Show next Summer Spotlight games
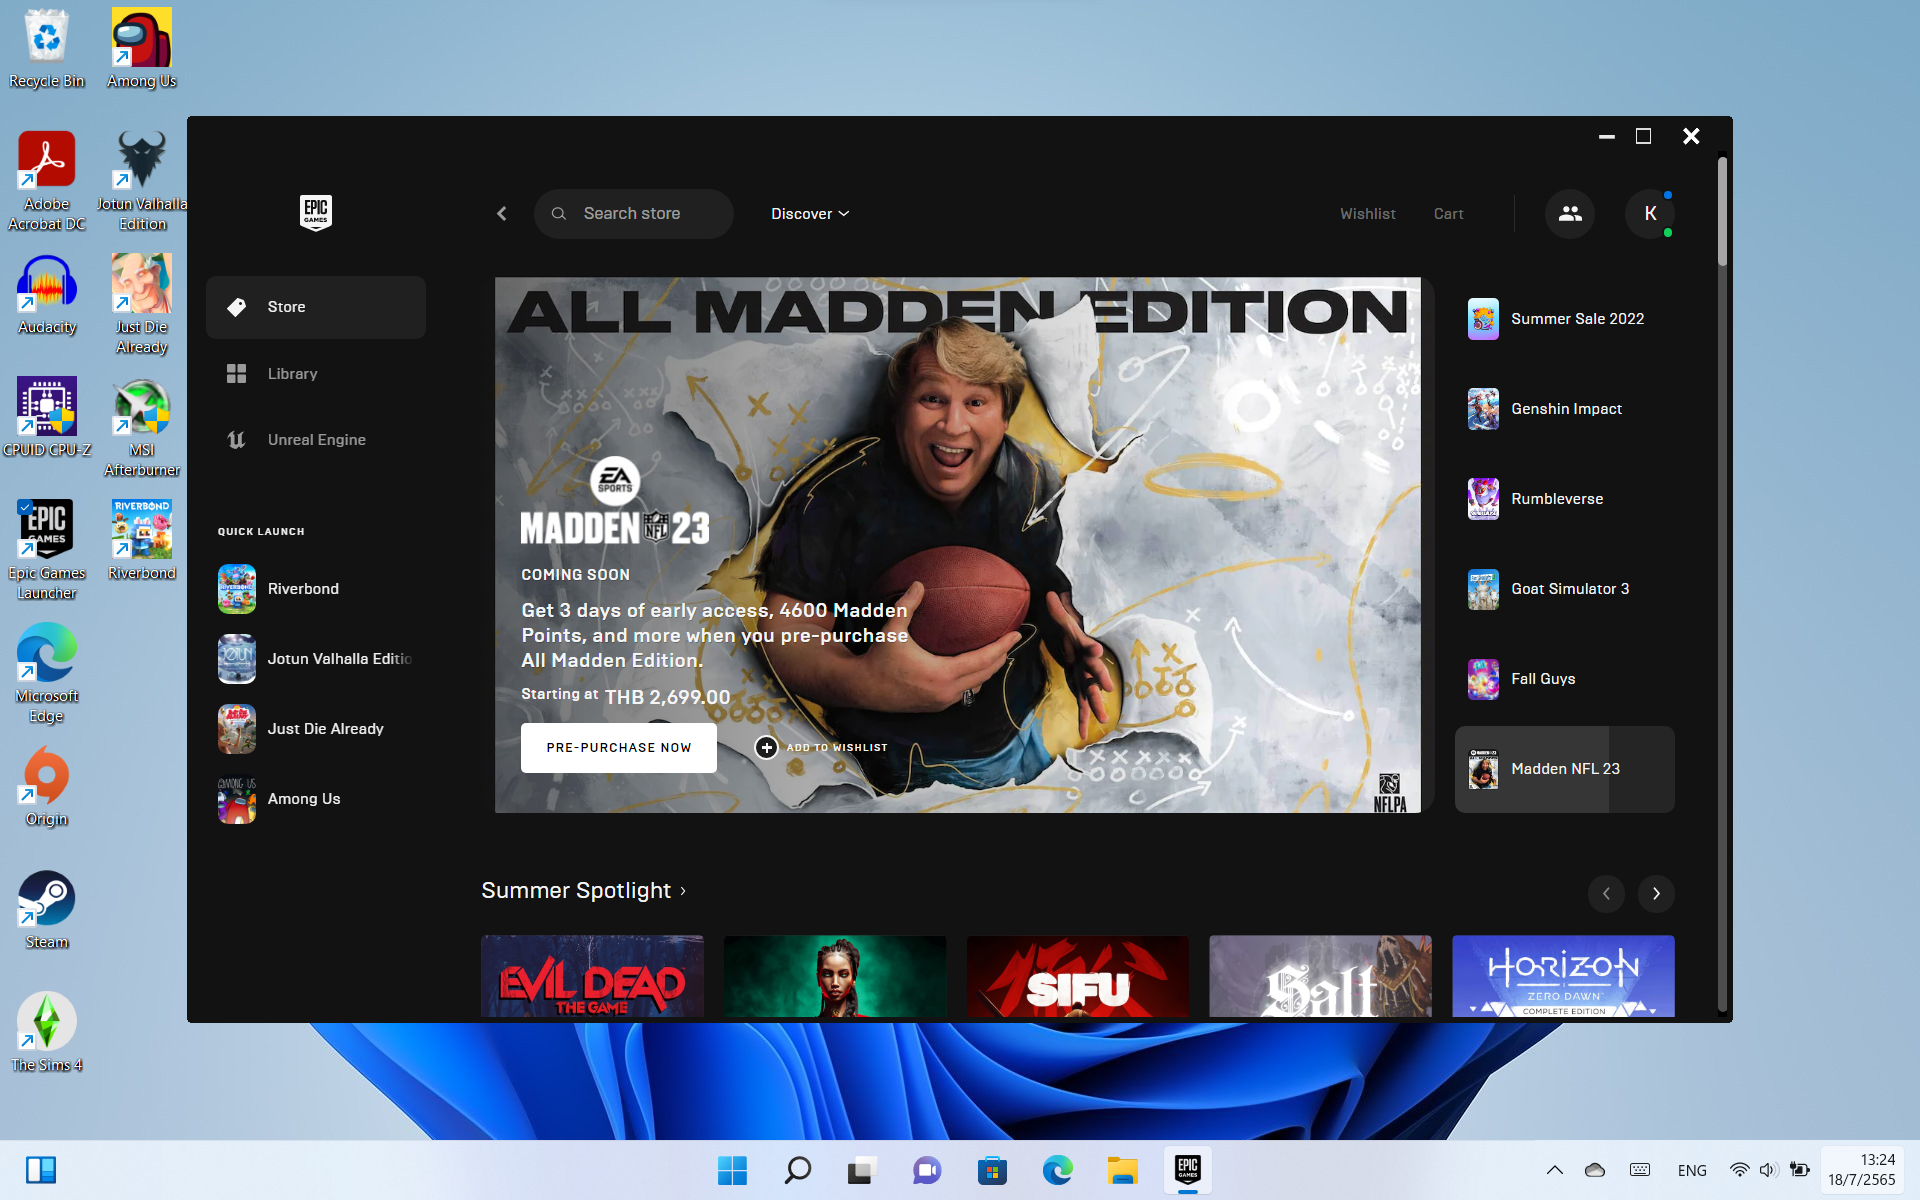Image resolution: width=1920 pixels, height=1200 pixels. click(x=1656, y=893)
